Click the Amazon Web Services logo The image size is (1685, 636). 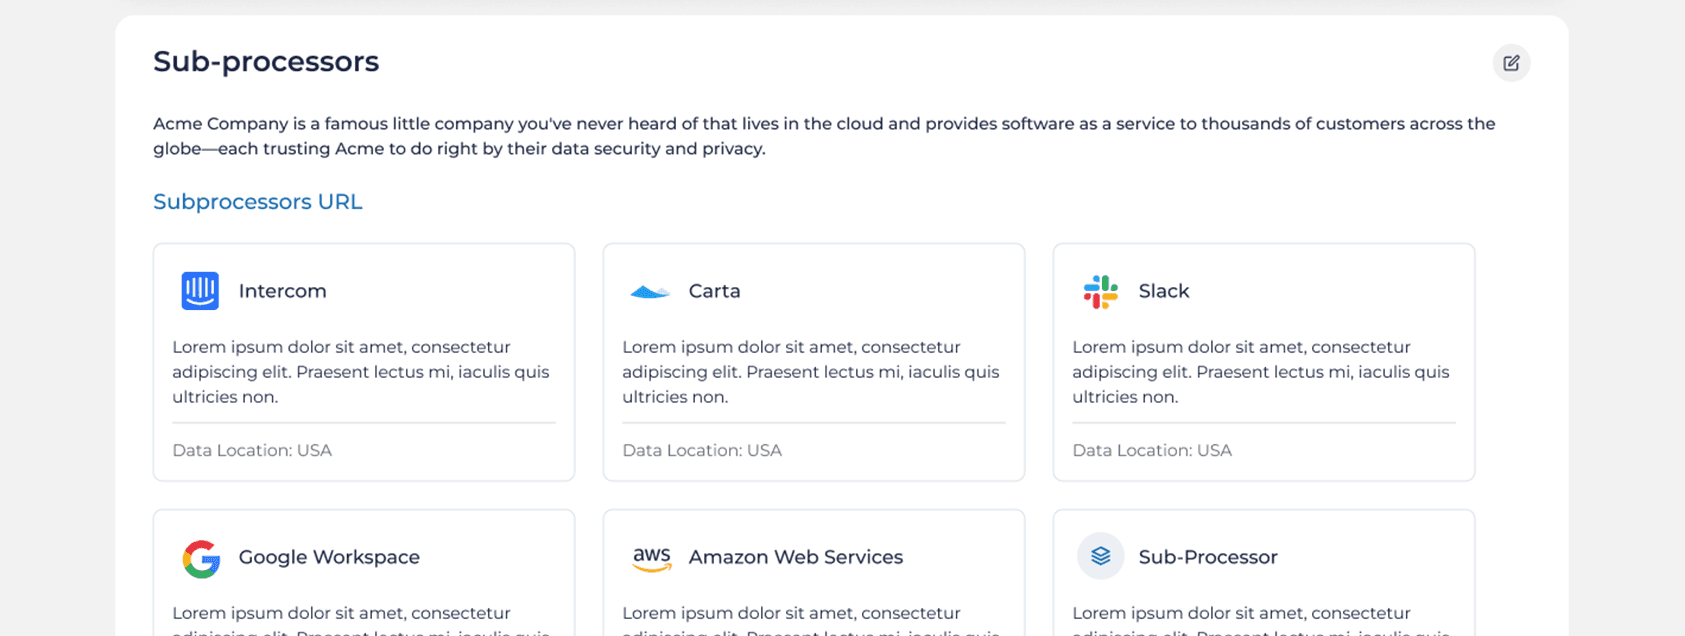click(x=651, y=558)
